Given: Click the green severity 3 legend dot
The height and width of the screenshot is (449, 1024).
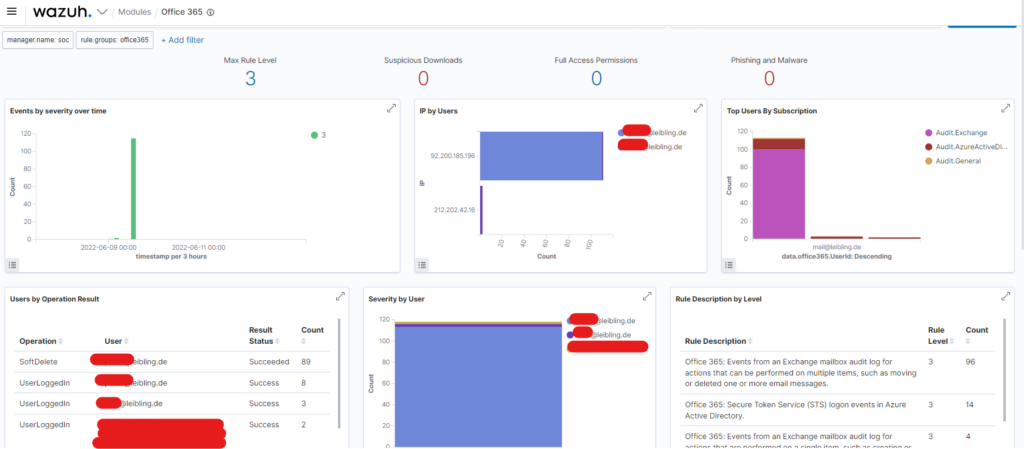Looking at the screenshot, I should click(x=314, y=135).
